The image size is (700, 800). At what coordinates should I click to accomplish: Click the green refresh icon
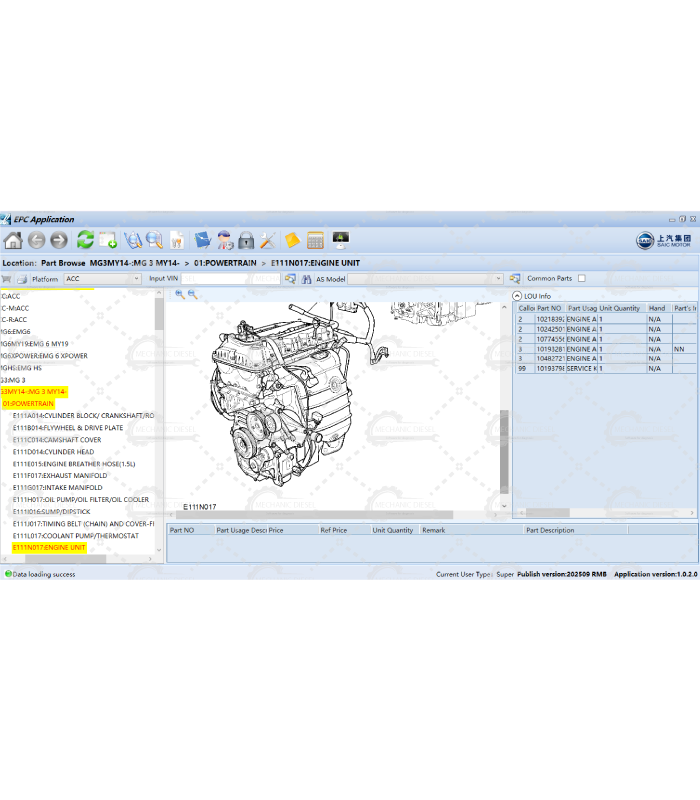point(85,240)
